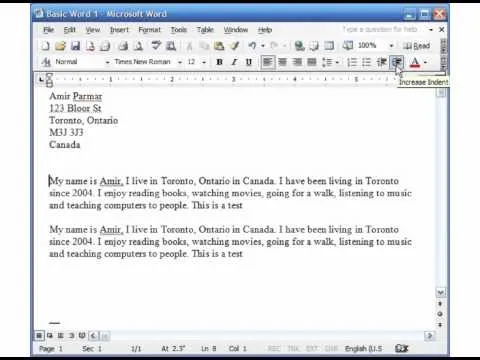Click the Read button
Screen dimensions: 480x360
pyautogui.click(x=417, y=46)
